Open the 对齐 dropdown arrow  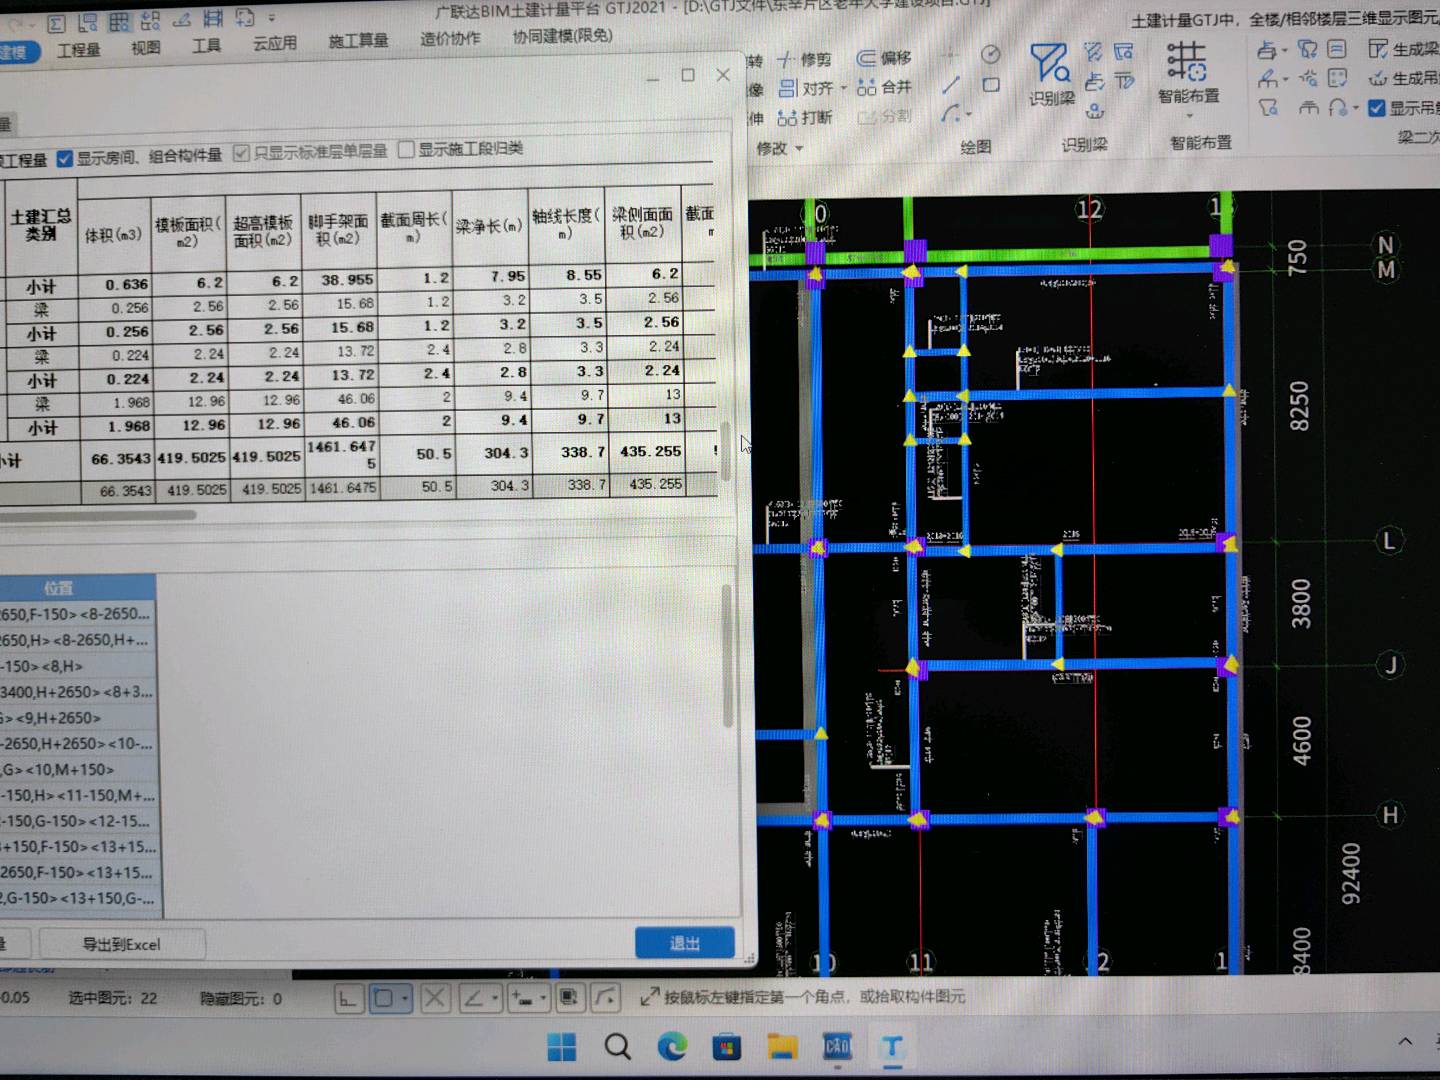click(x=844, y=88)
